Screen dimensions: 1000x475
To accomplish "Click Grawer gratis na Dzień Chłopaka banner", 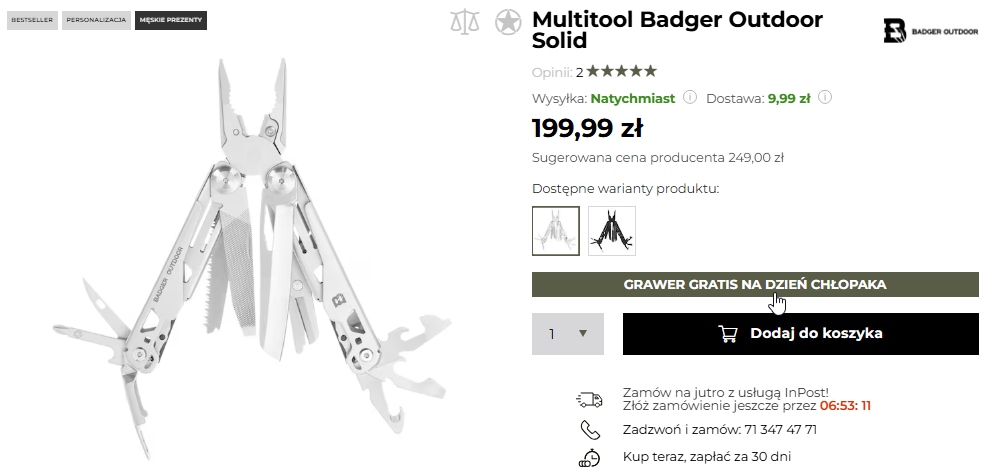I will 755,284.
